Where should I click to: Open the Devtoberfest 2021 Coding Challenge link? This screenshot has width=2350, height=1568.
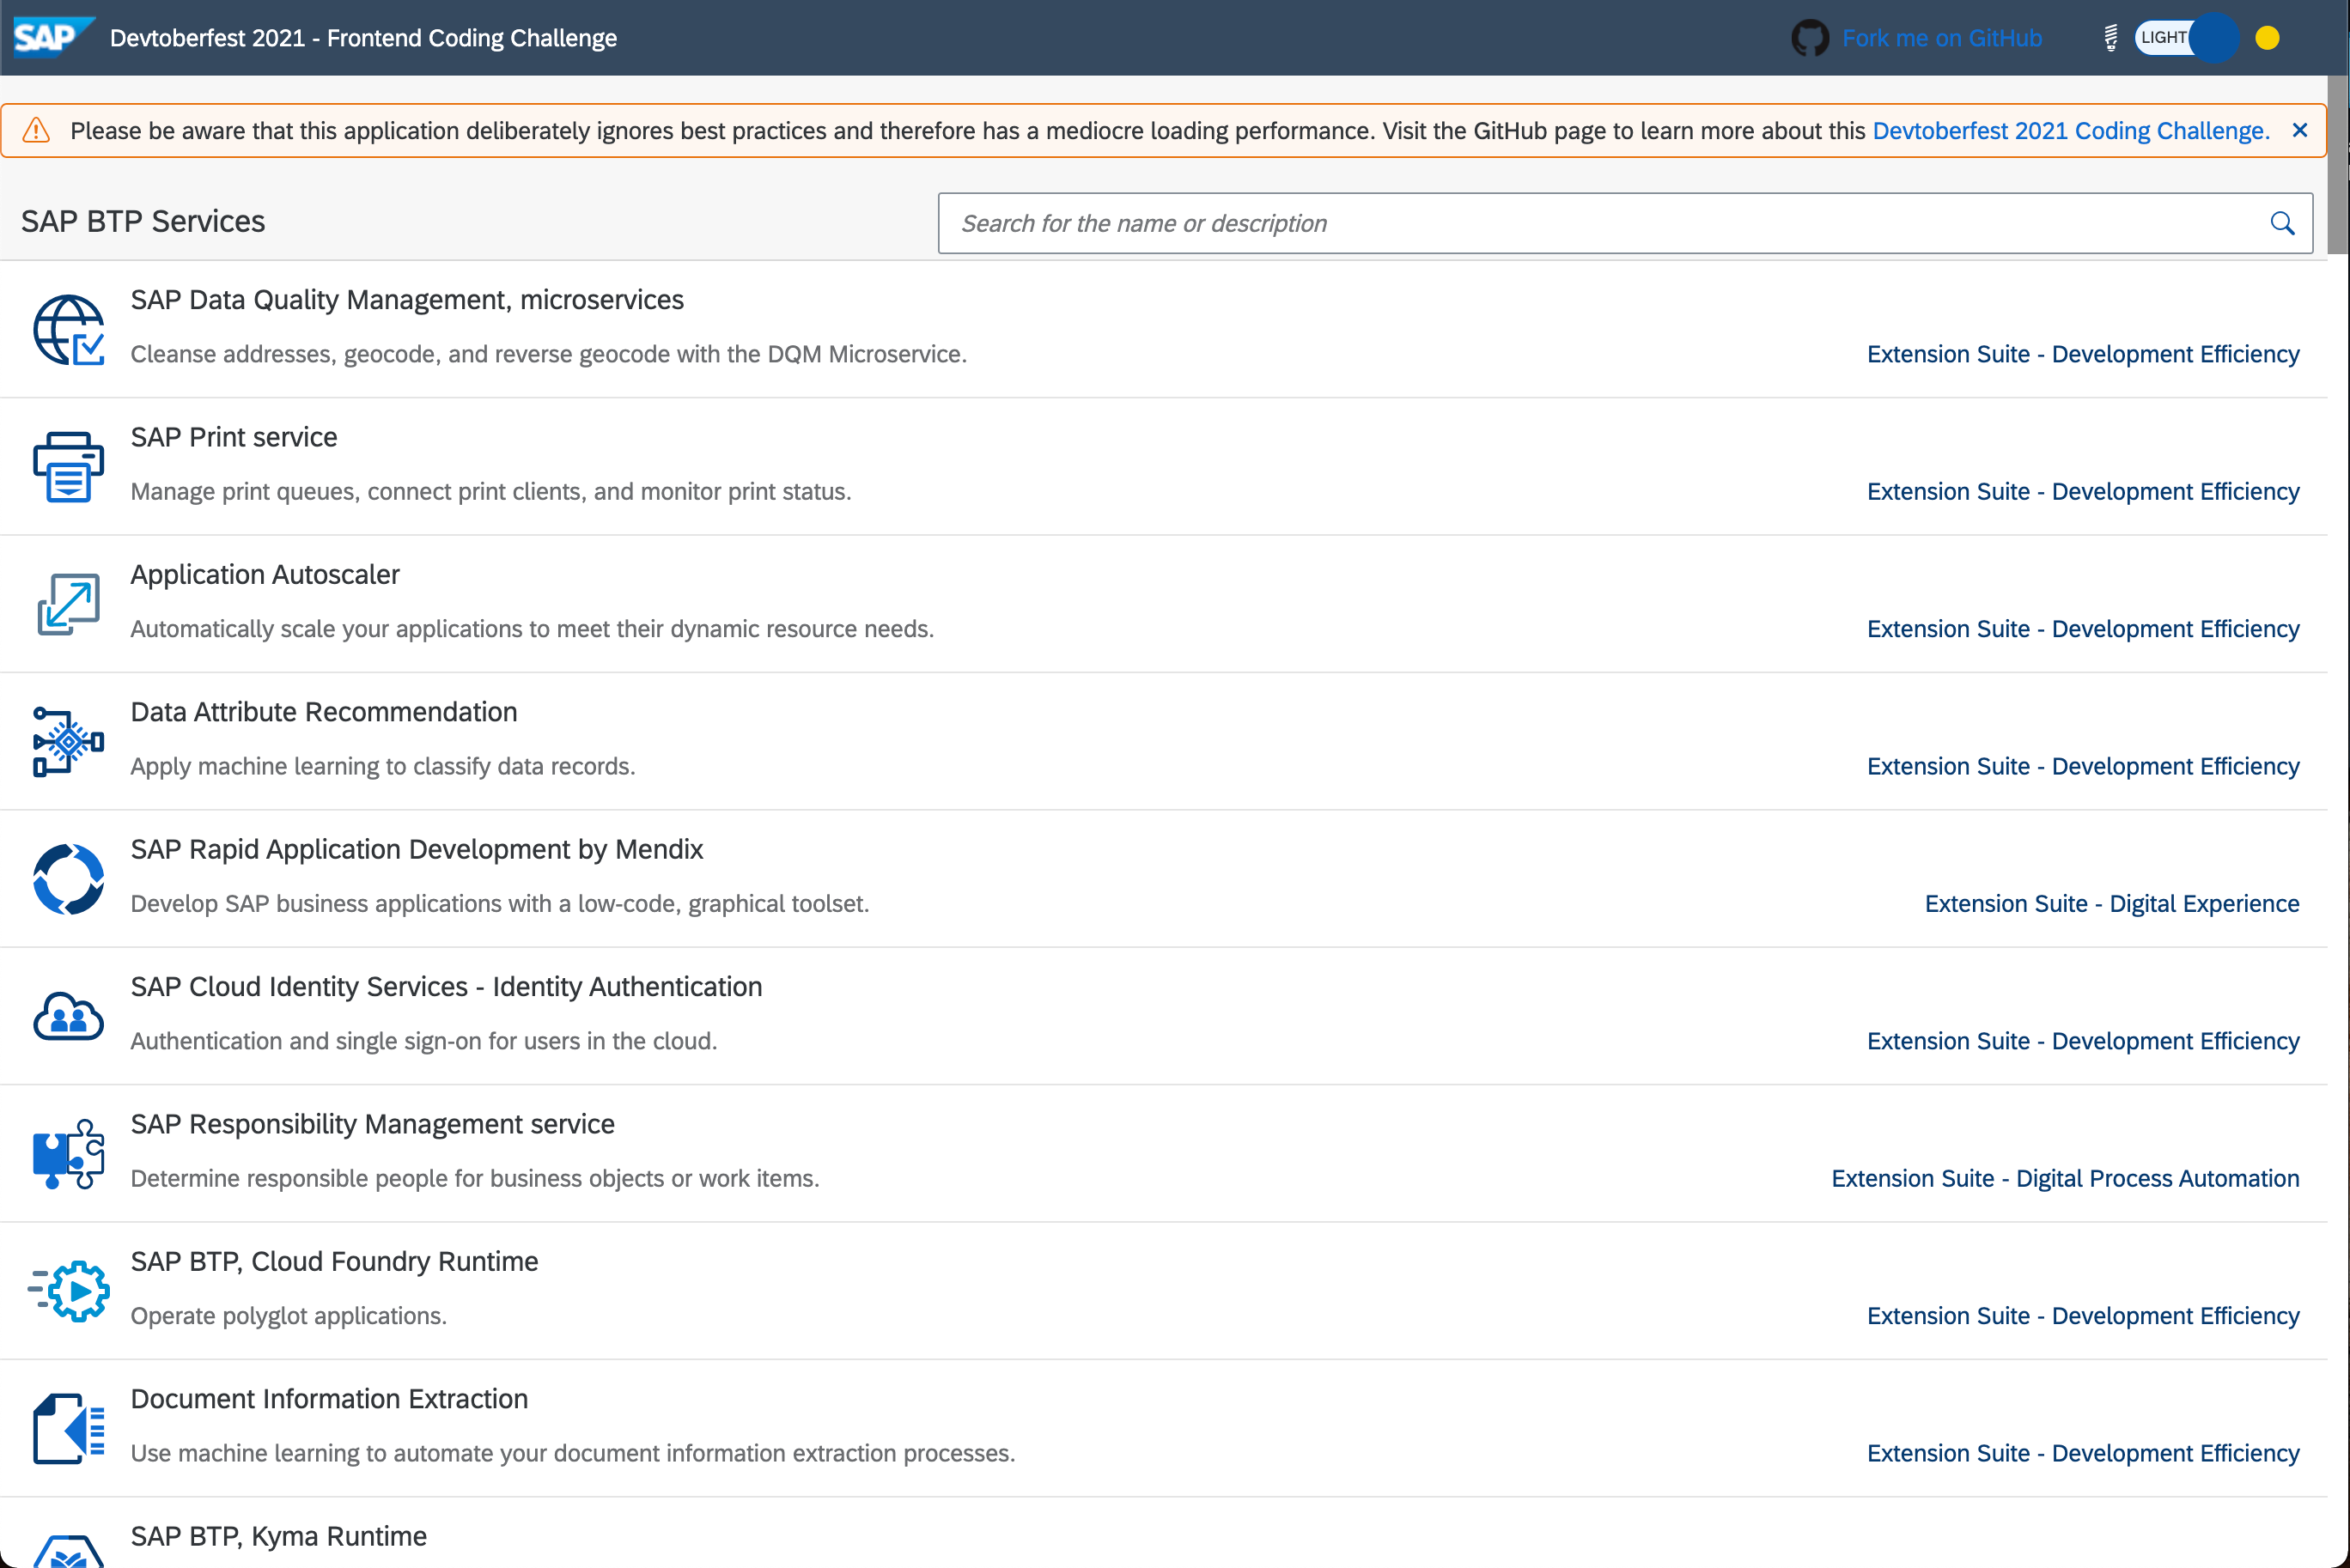click(2070, 131)
